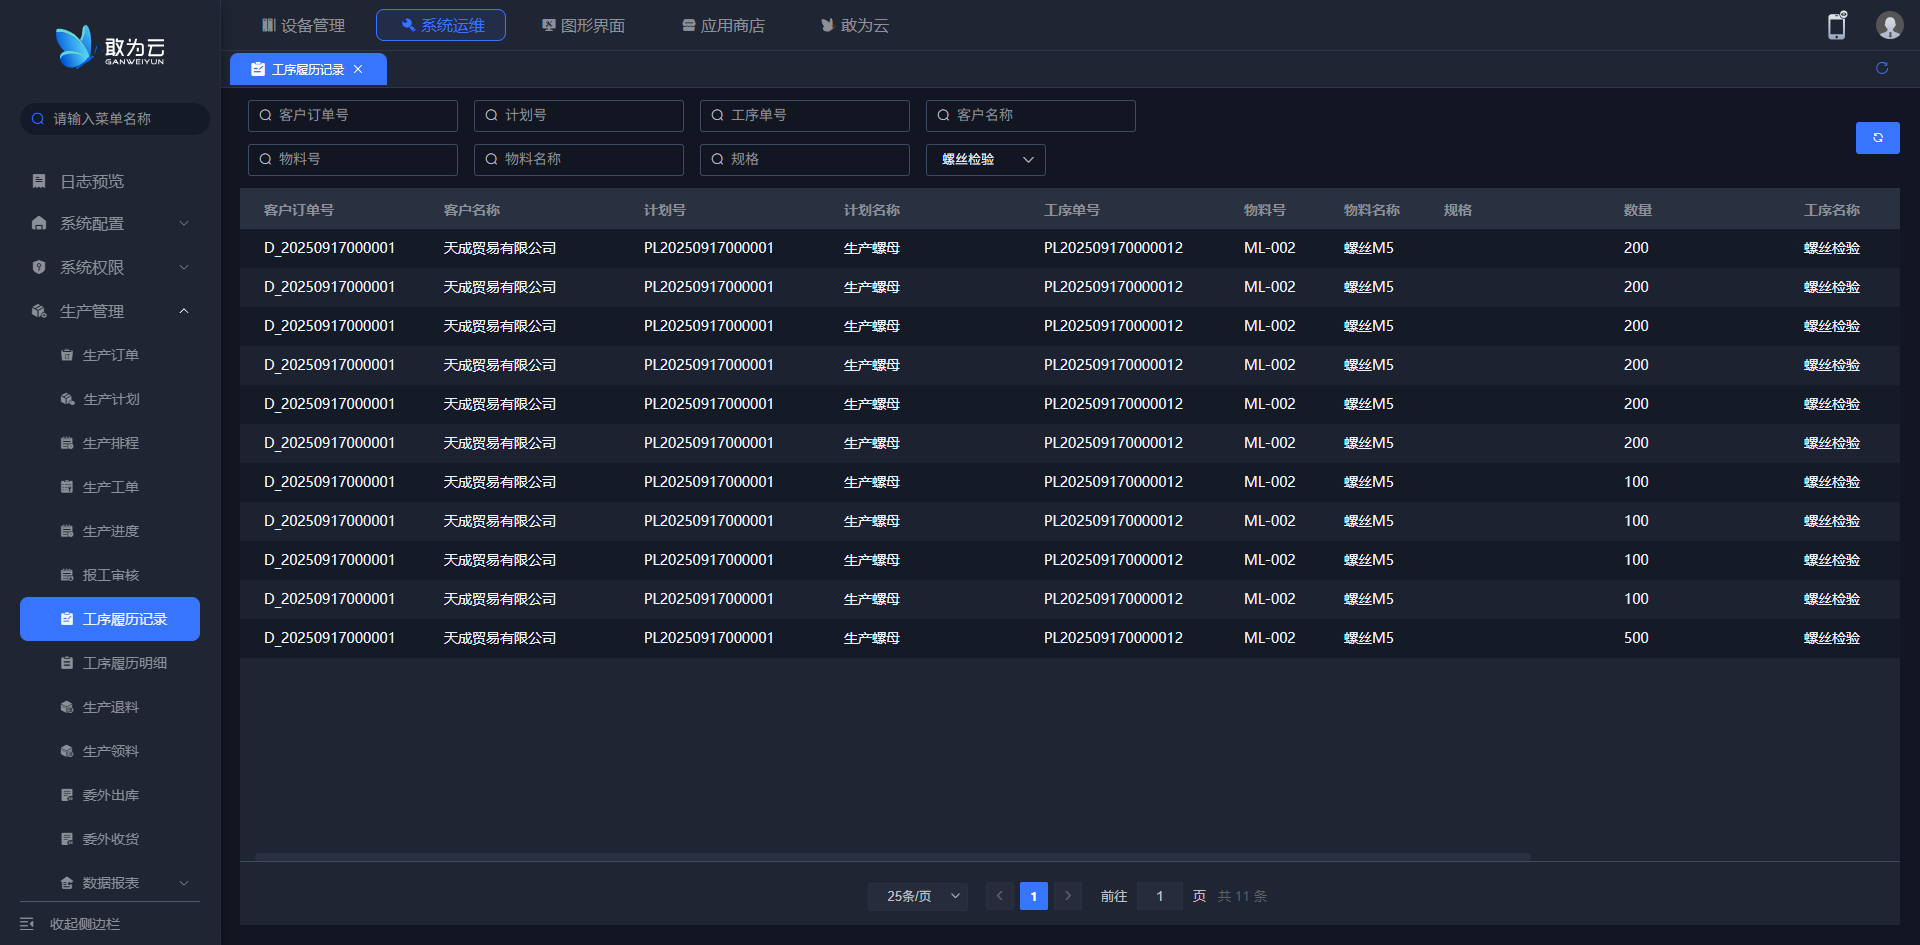Viewport: 1920px width, 945px height.
Task: Open the 25条/页 page size dropdown
Action: click(x=917, y=896)
